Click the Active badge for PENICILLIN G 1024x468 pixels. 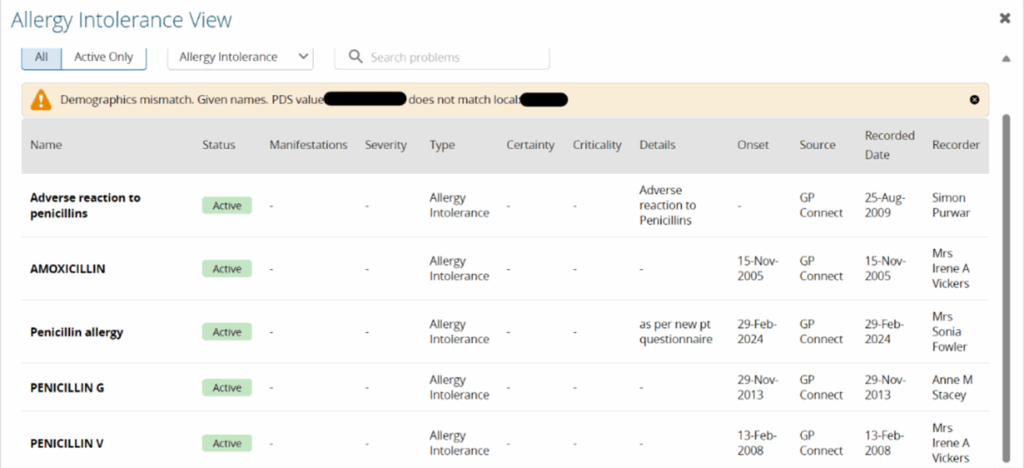coord(227,387)
